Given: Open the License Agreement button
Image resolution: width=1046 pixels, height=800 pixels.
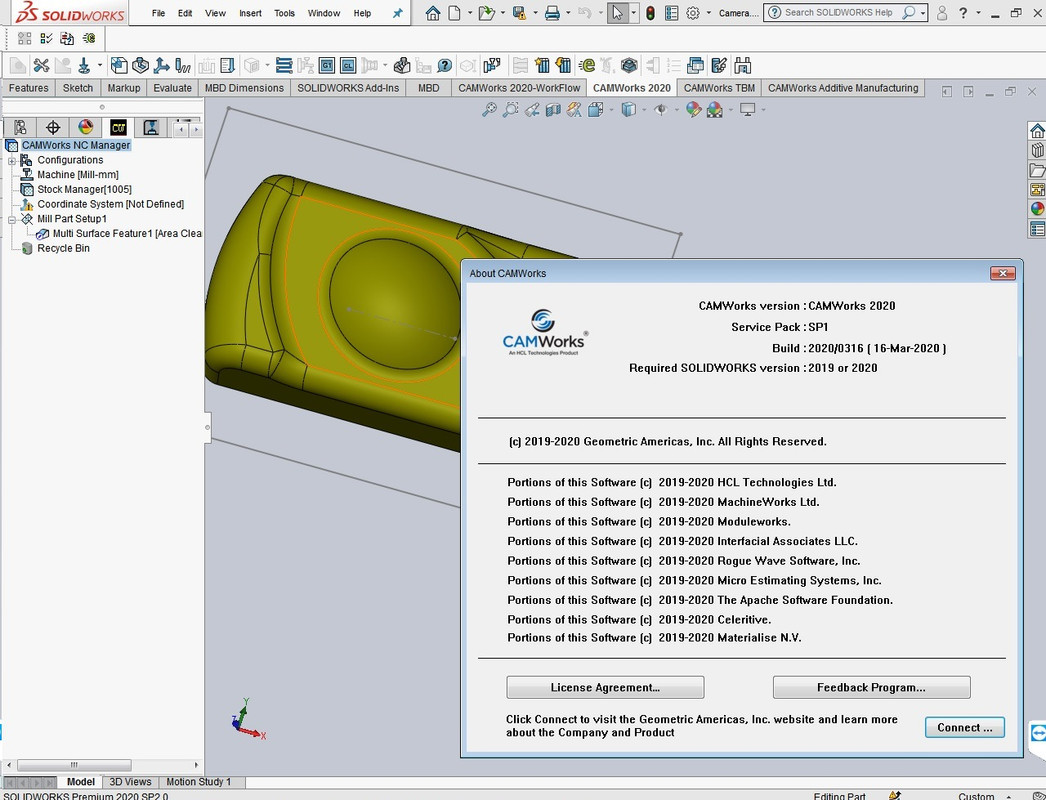Looking at the screenshot, I should (605, 687).
